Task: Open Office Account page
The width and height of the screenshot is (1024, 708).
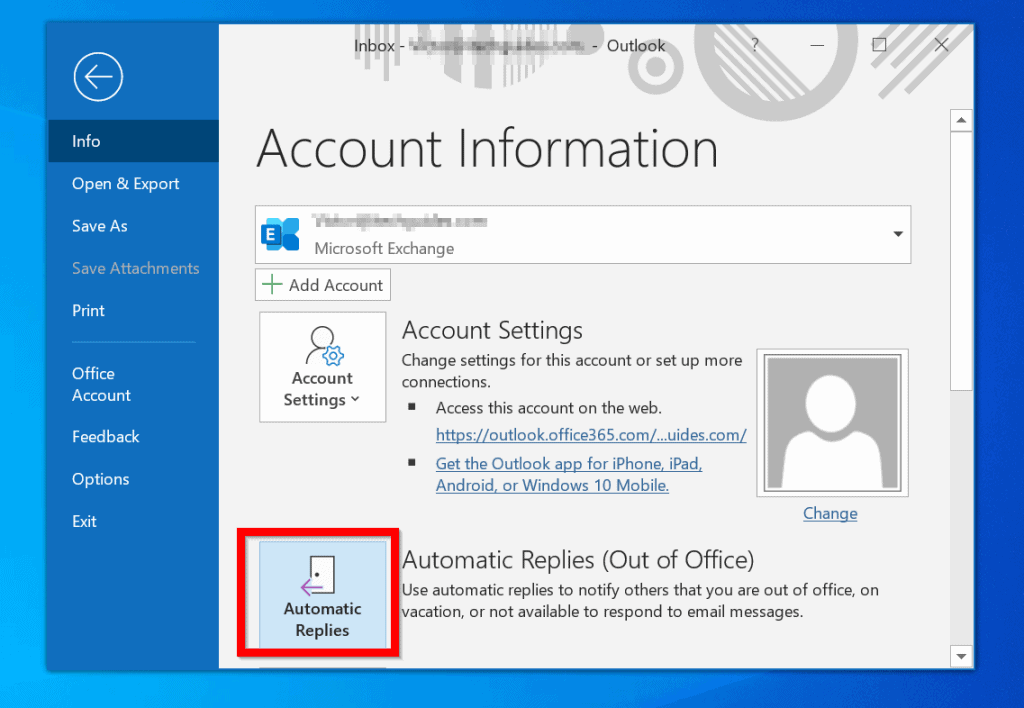Action: pyautogui.click(x=133, y=384)
